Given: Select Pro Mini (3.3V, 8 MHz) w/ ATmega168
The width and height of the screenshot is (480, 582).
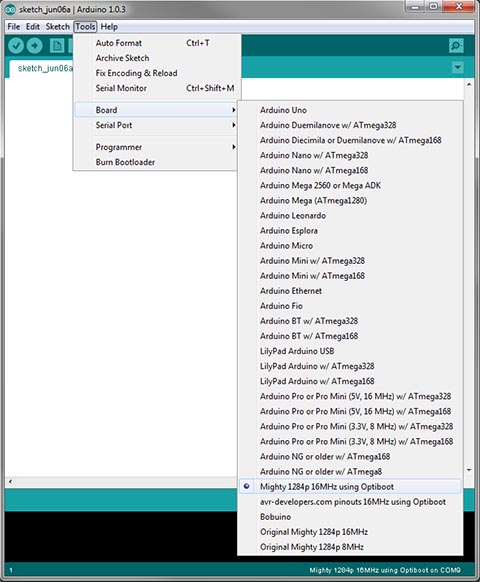Looking at the screenshot, I should (350, 442).
